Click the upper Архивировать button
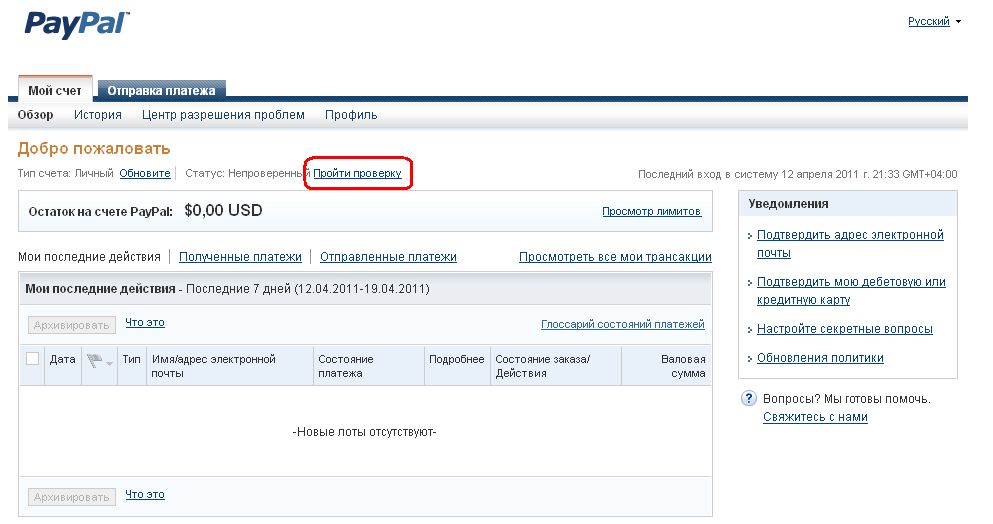 coord(72,325)
